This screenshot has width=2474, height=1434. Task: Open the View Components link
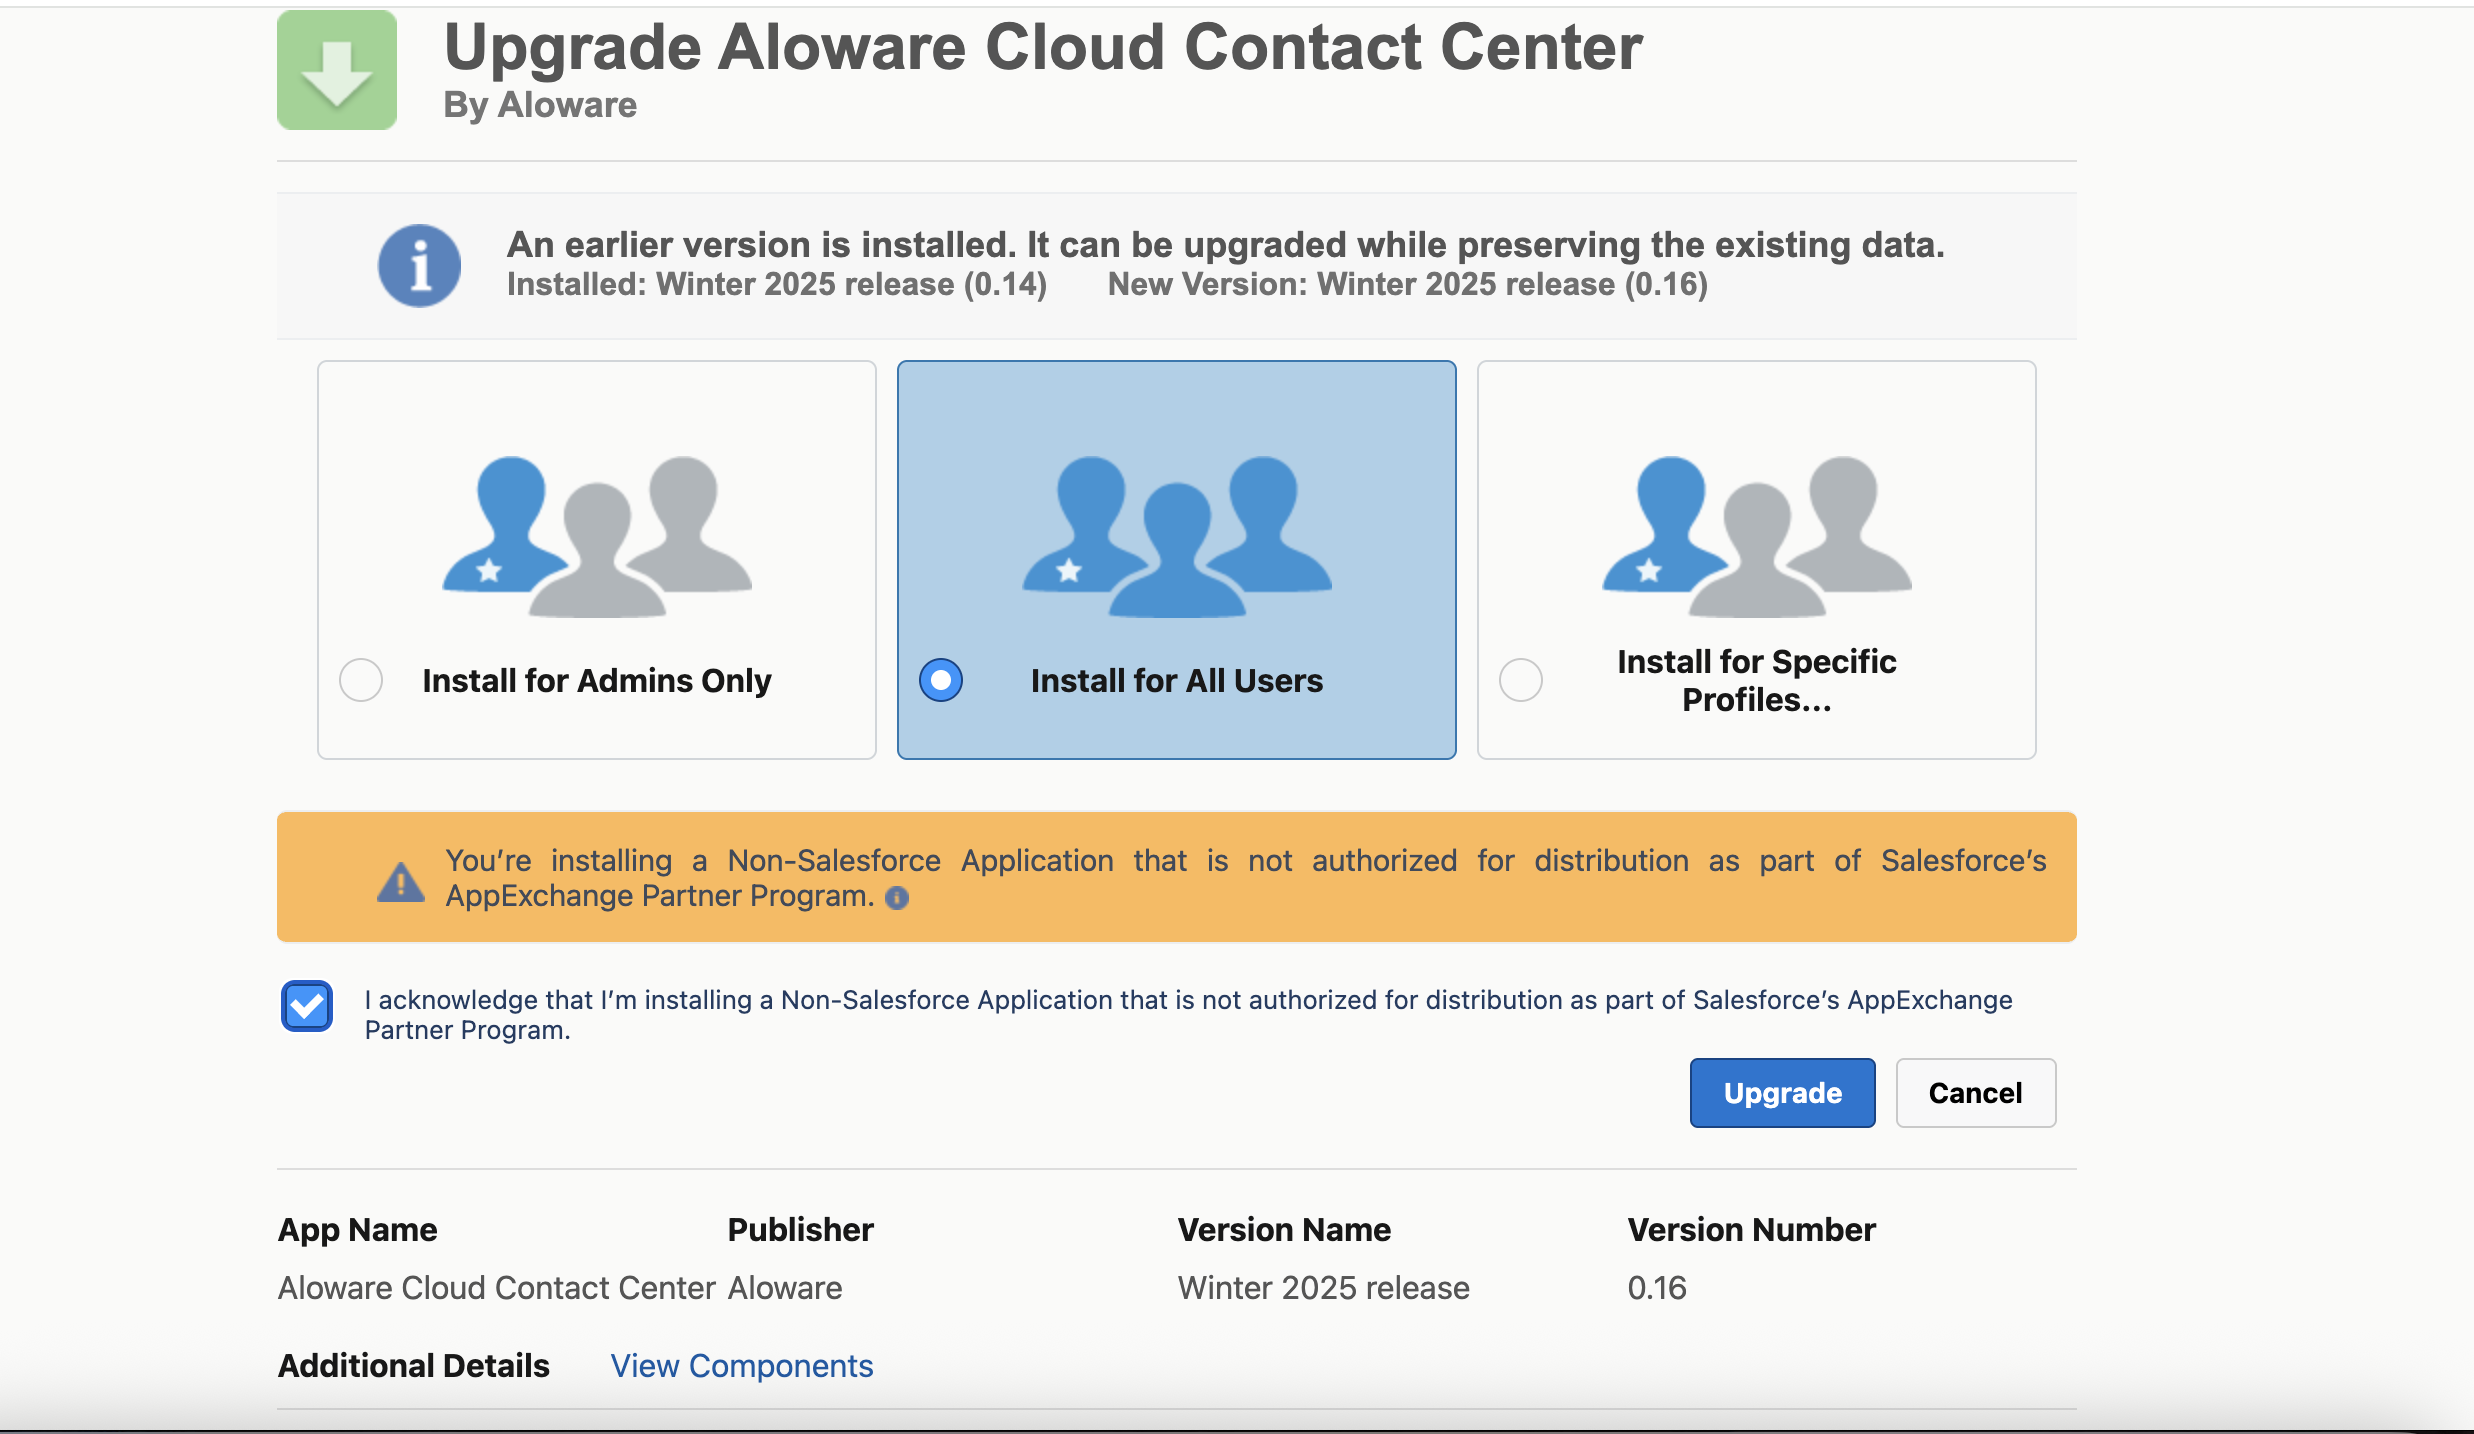pyautogui.click(x=742, y=1366)
